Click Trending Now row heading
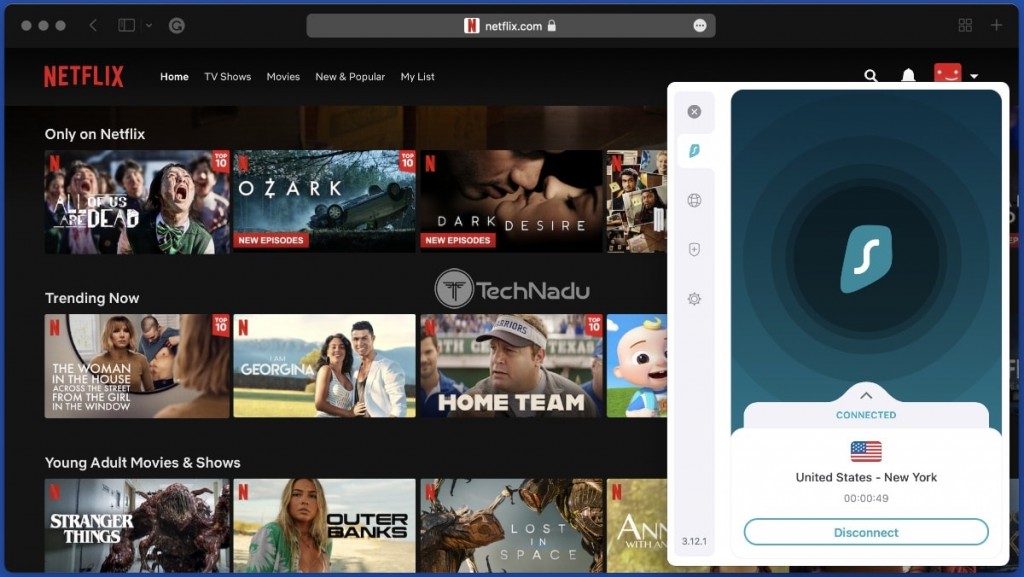Viewport: 1024px width, 577px height. tap(92, 298)
